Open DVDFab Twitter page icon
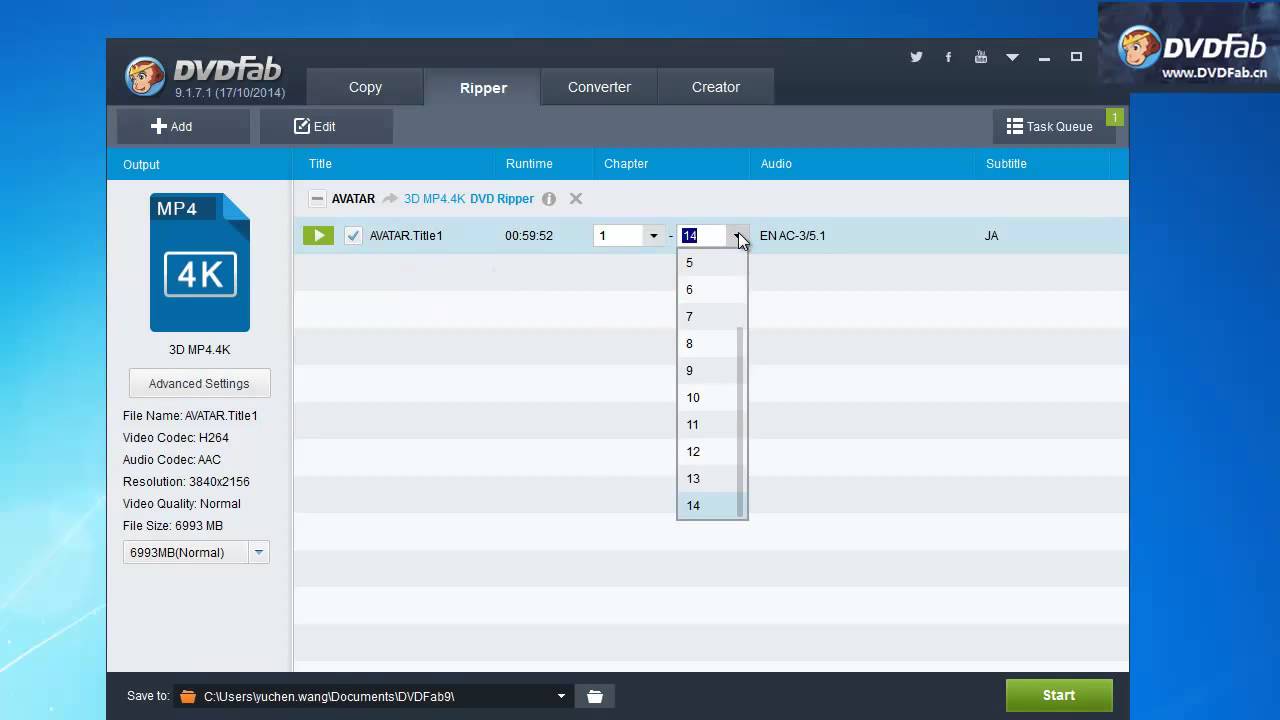The height and width of the screenshot is (720, 1280). pyautogui.click(x=916, y=57)
